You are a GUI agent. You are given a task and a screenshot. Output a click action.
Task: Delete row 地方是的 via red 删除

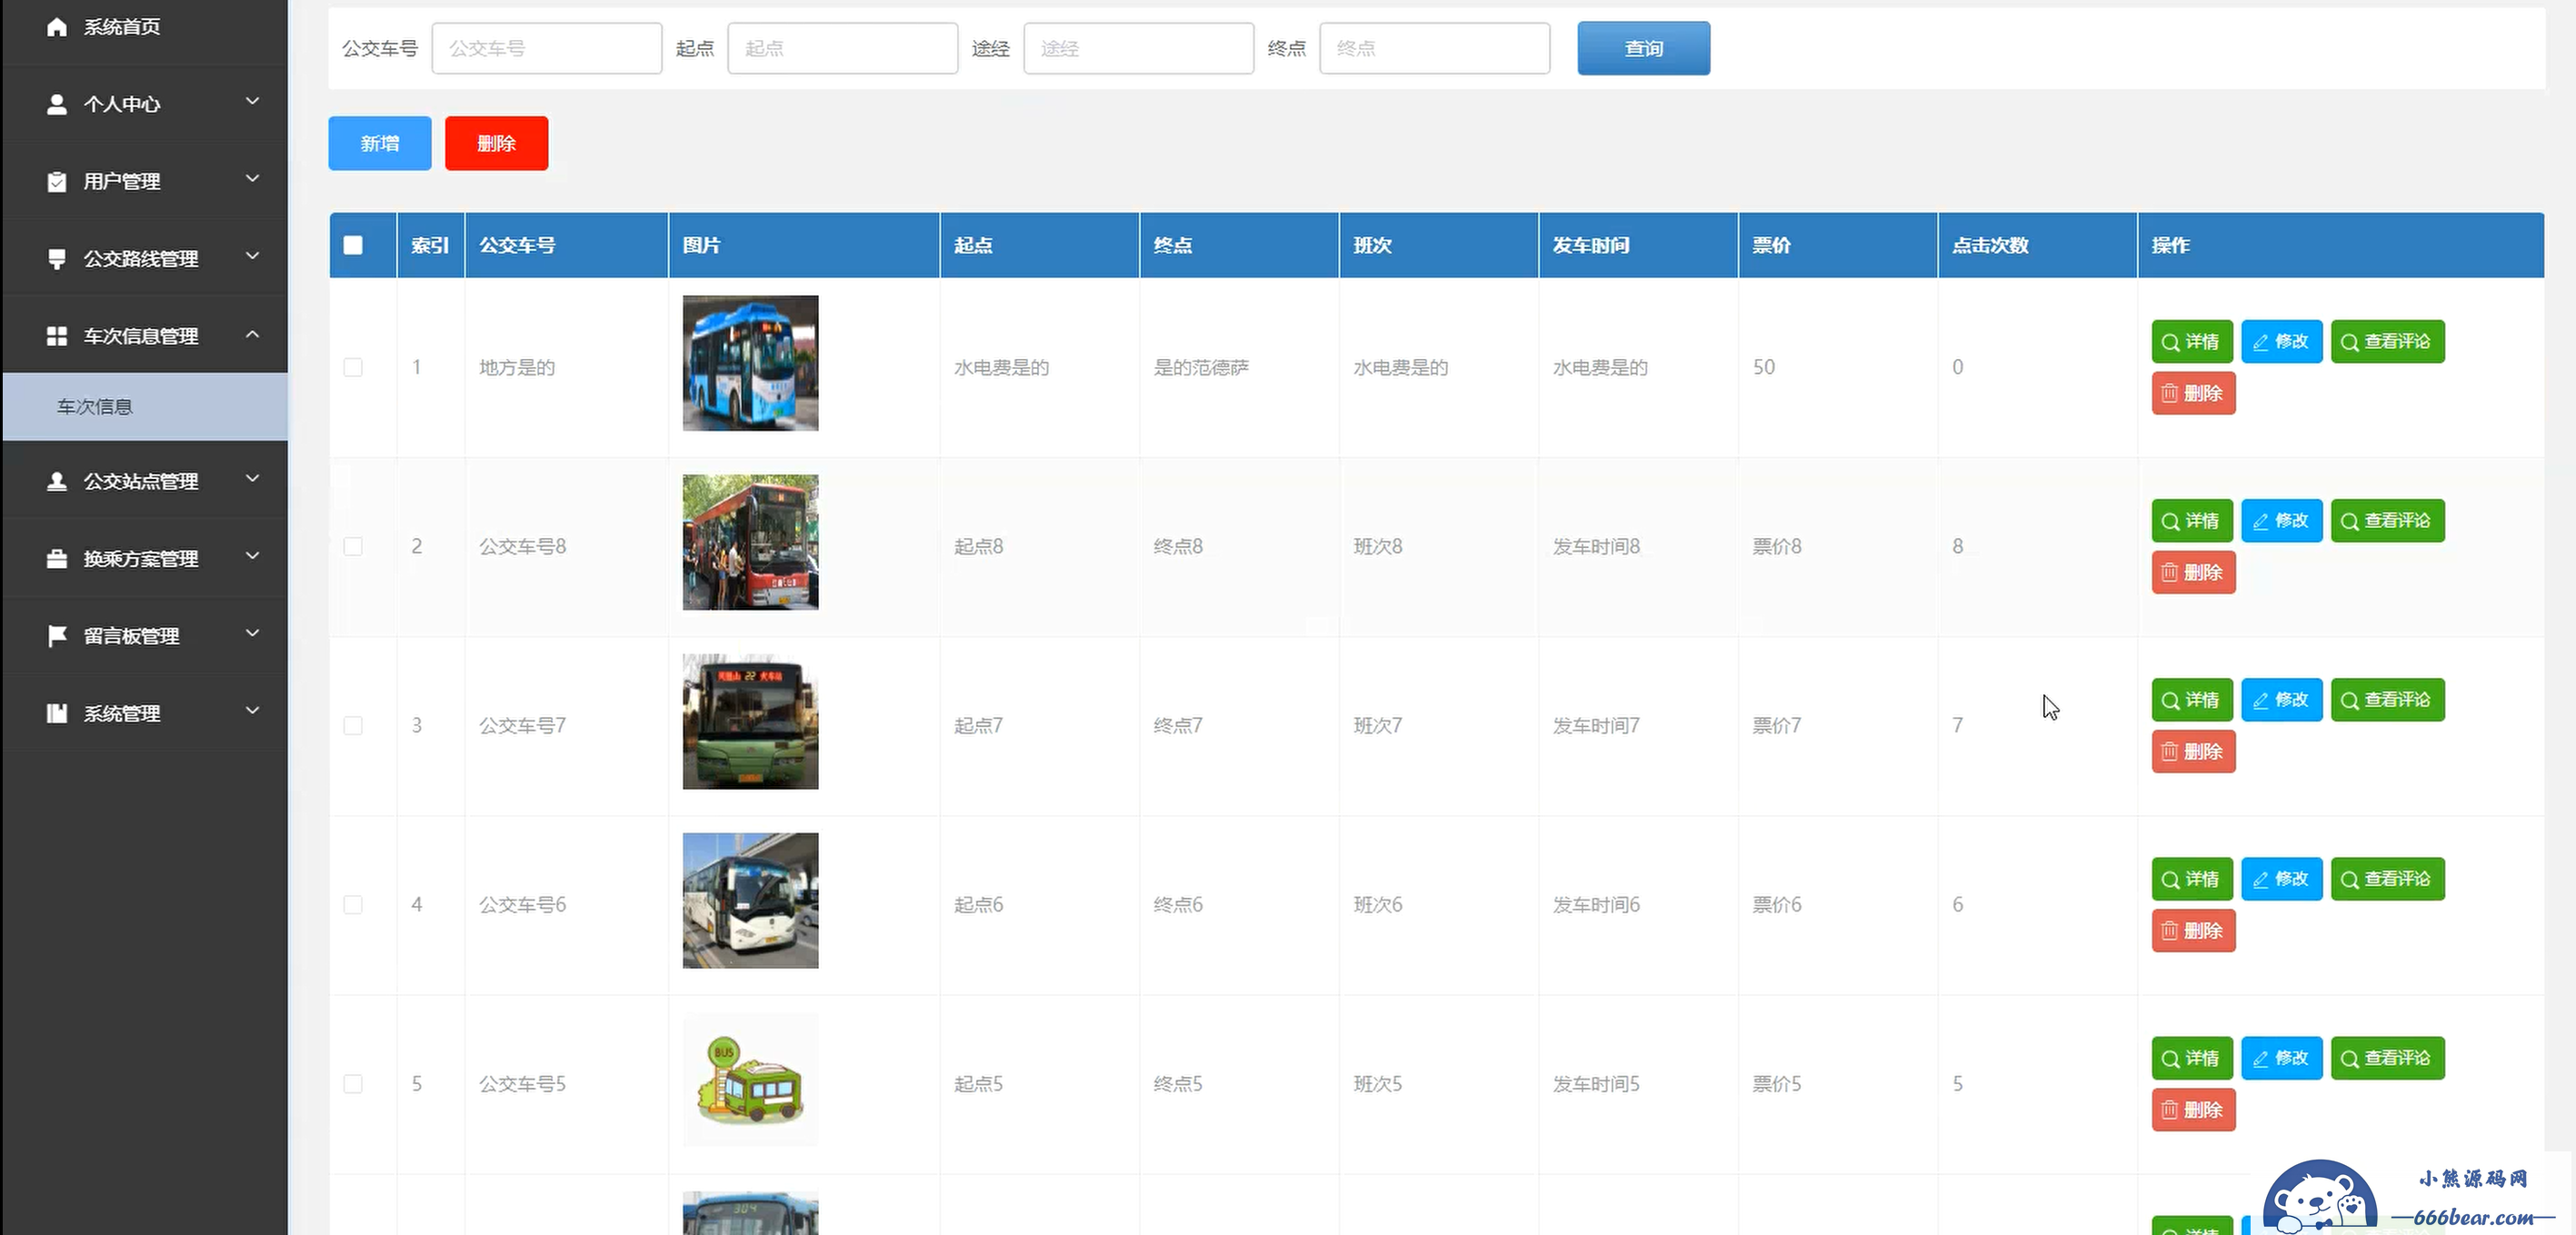click(2193, 393)
